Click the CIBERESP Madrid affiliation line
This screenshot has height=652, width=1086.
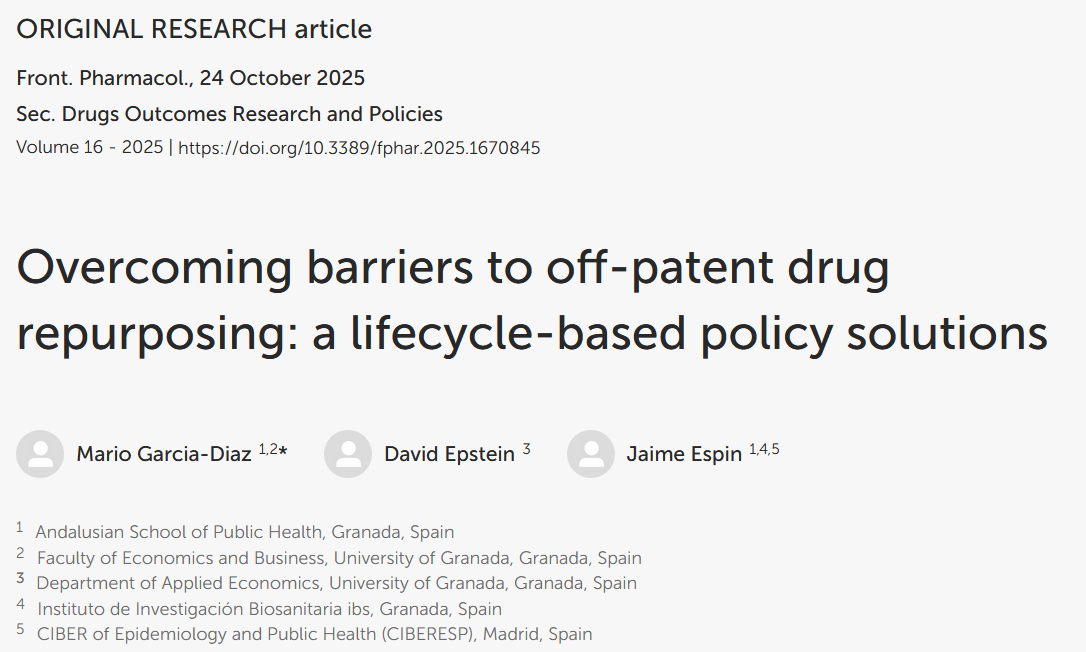[314, 634]
